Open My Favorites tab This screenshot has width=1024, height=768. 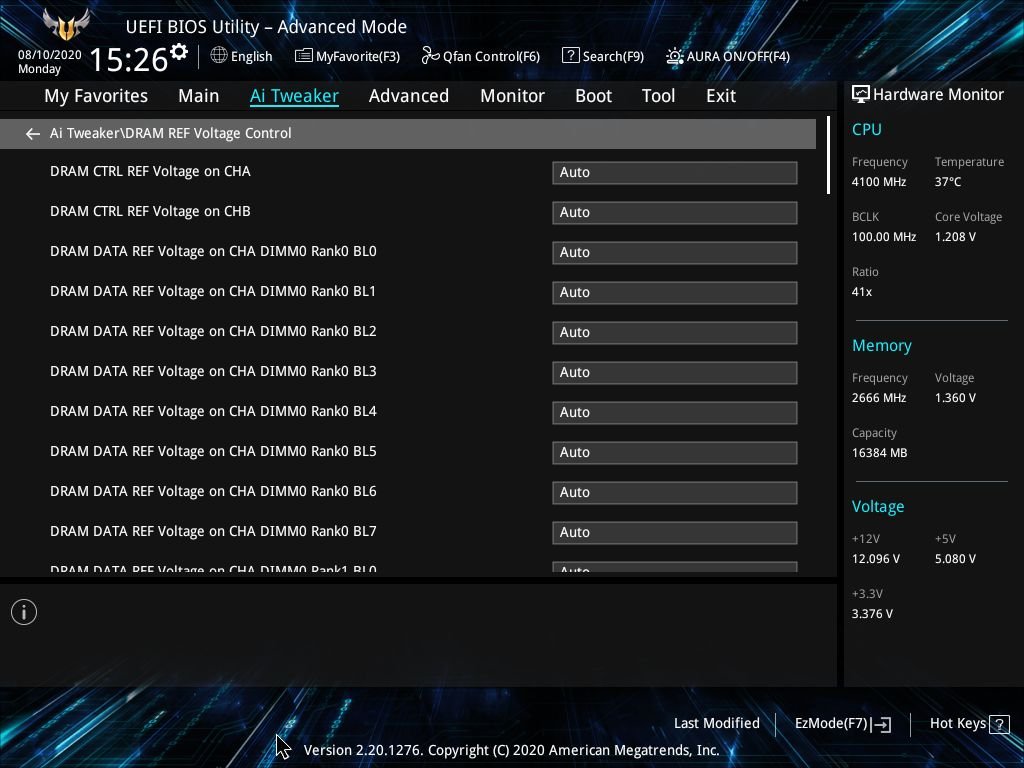[x=96, y=96]
